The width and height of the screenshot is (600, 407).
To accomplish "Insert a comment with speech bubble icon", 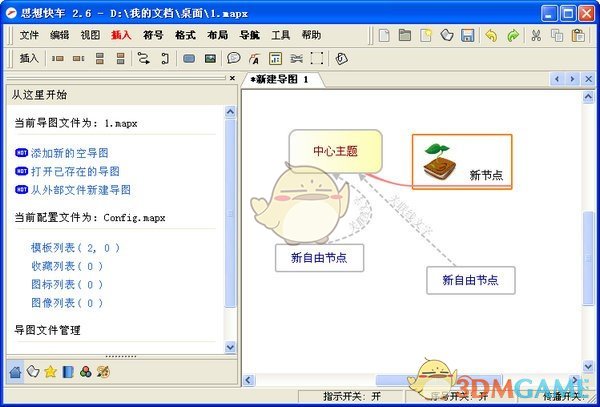I will click(233, 58).
